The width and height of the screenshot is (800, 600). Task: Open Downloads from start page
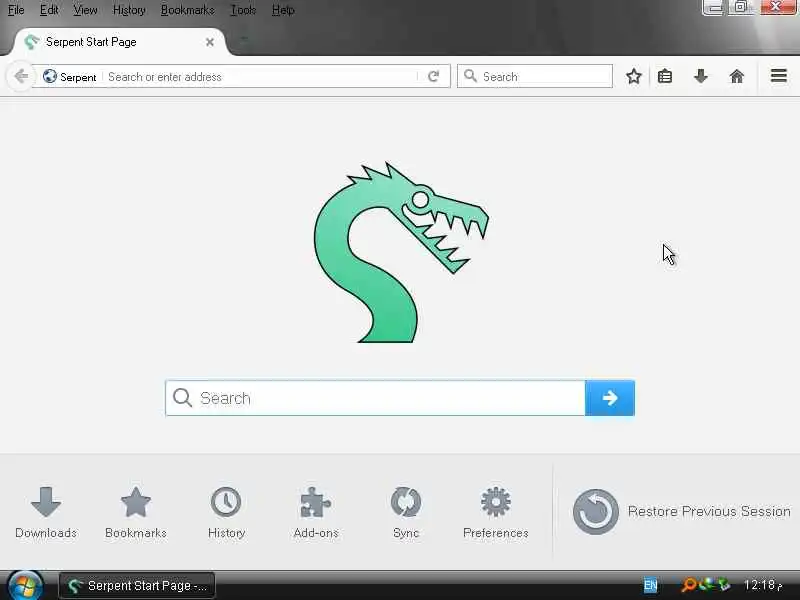pyautogui.click(x=46, y=512)
